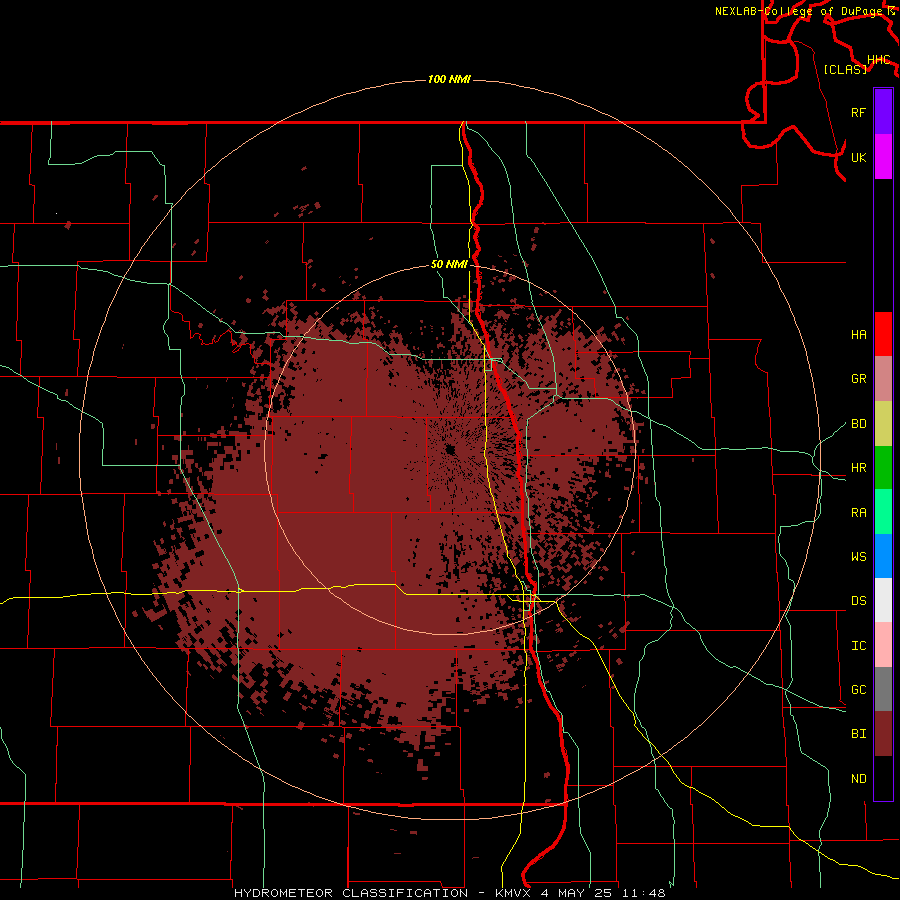
Task: Click the ND legend label
Action: [858, 779]
